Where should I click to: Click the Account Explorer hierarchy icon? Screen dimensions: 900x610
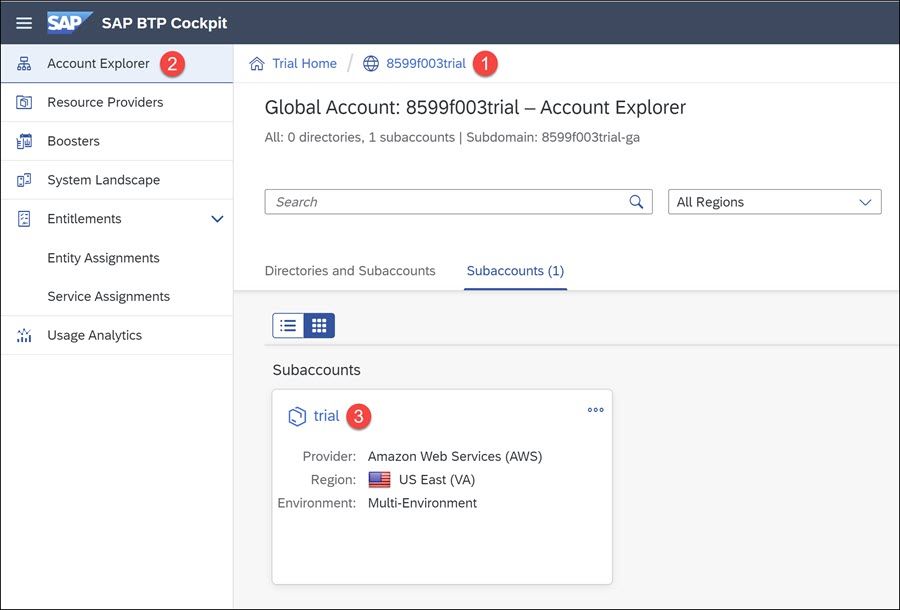tap(24, 64)
